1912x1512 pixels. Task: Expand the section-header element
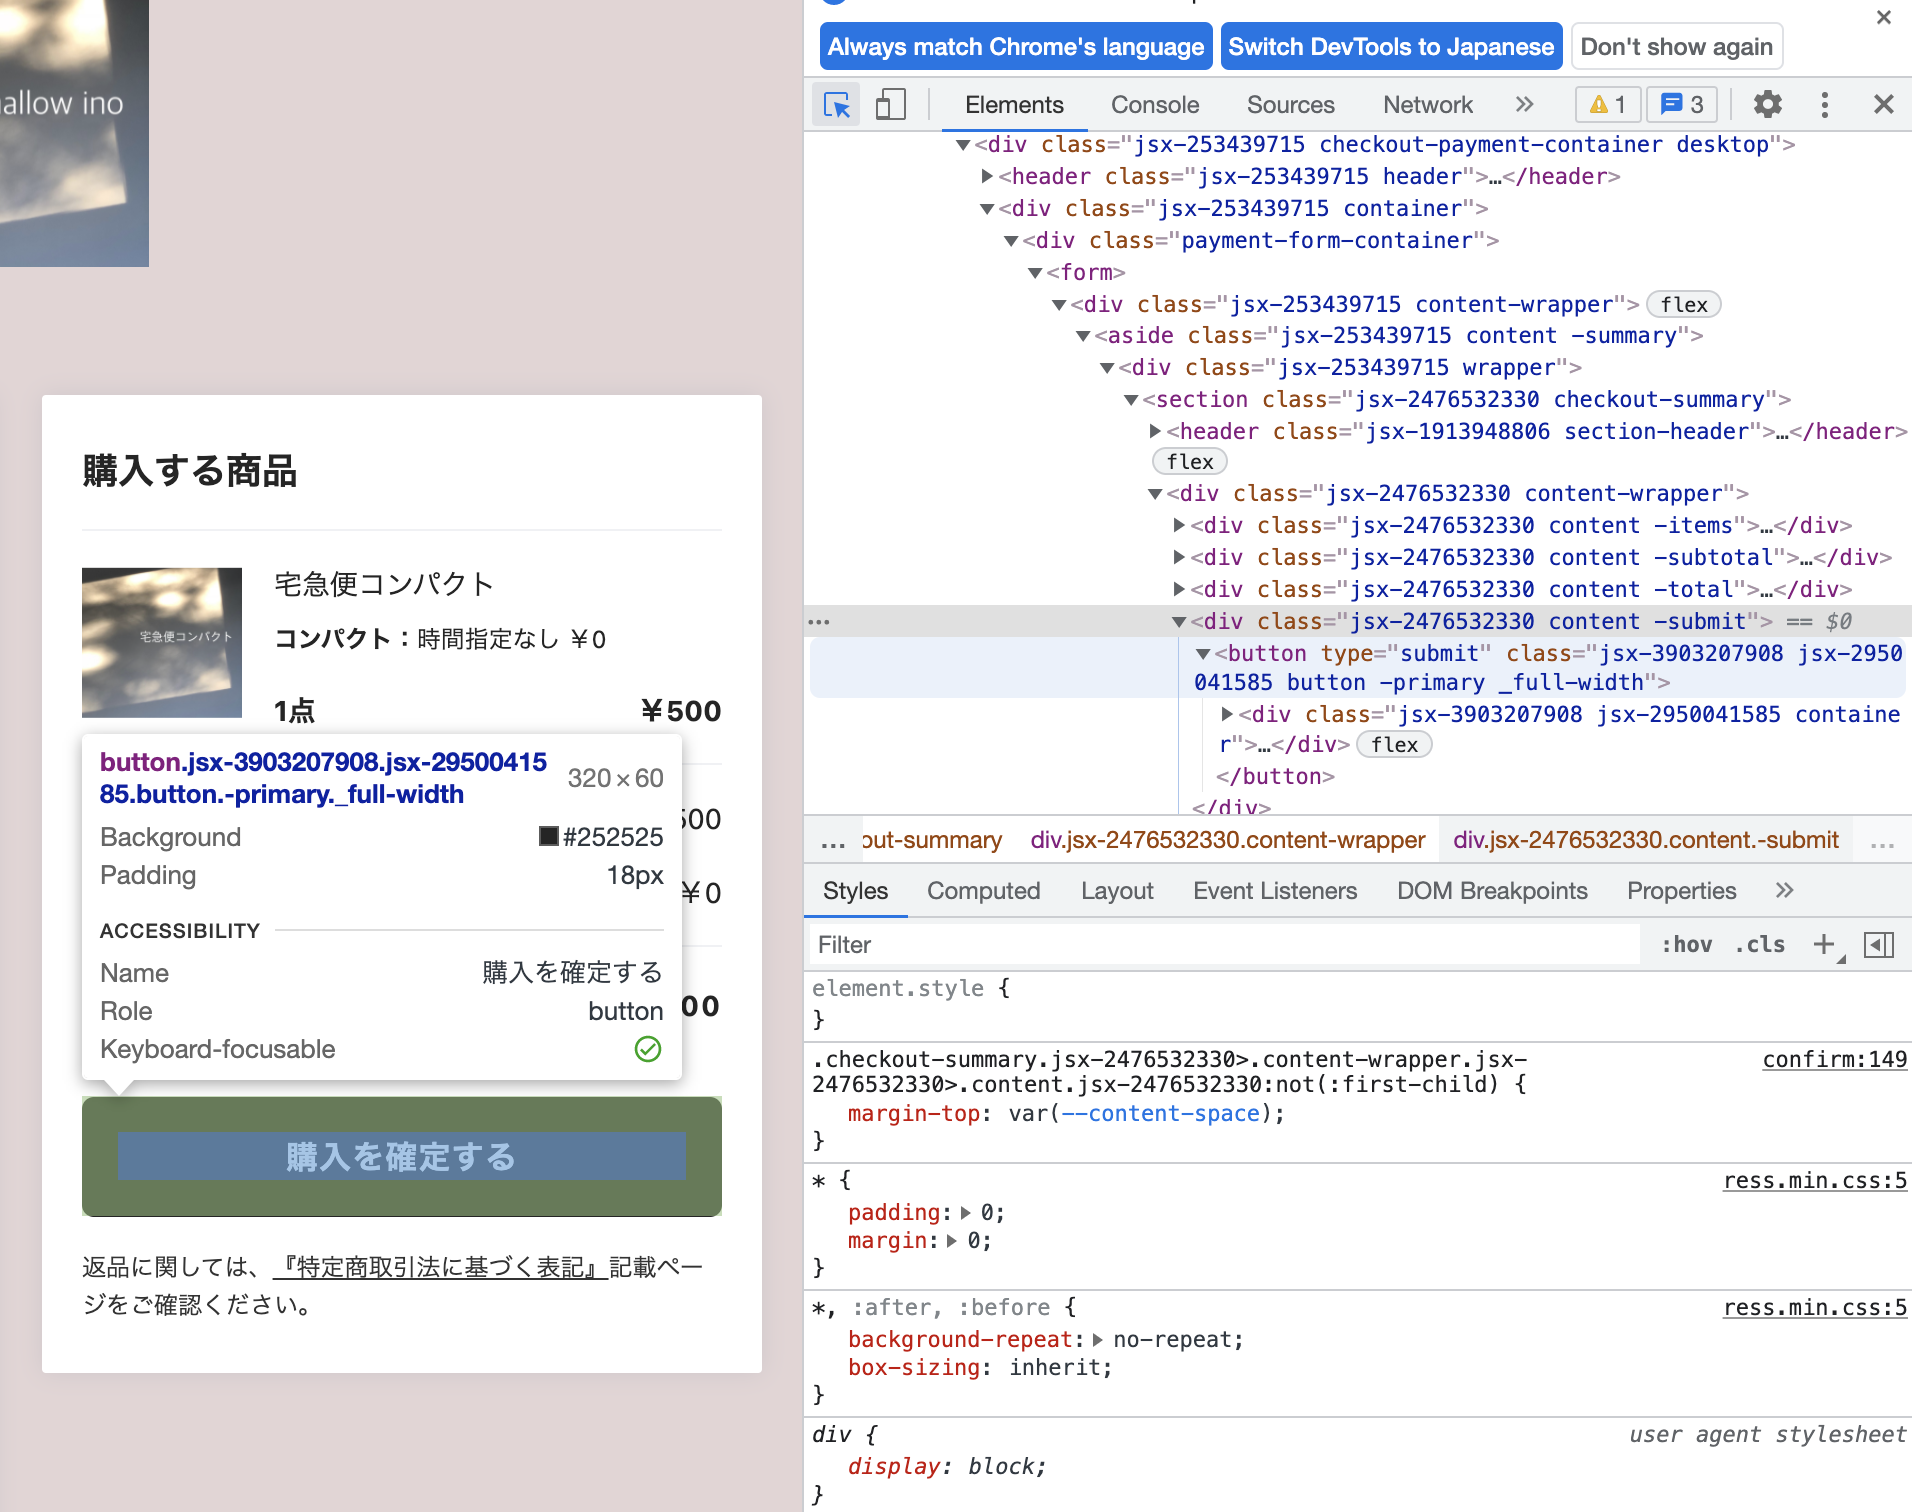tap(1155, 431)
